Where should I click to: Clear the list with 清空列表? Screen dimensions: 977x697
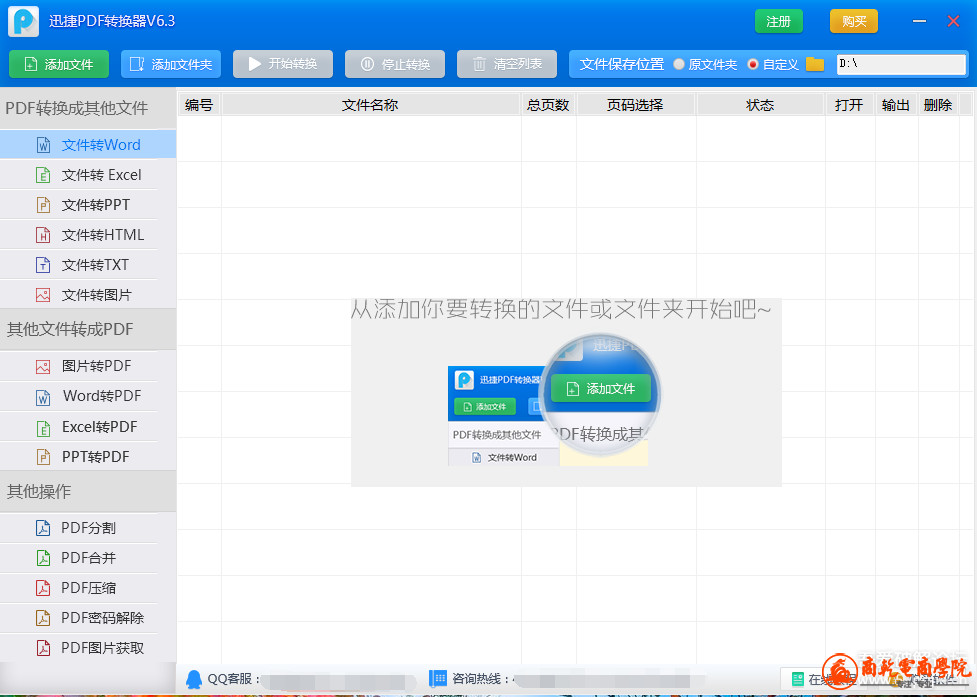pos(507,64)
